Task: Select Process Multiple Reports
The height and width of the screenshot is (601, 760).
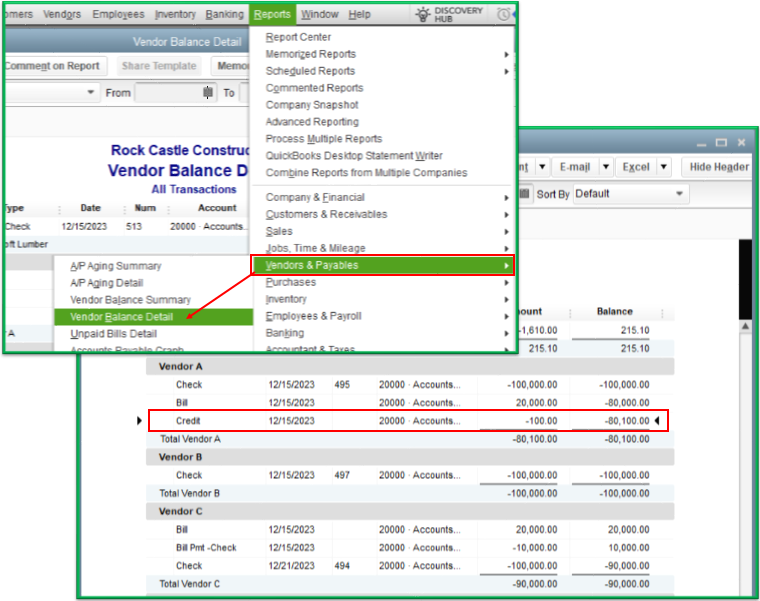Action: [x=323, y=139]
